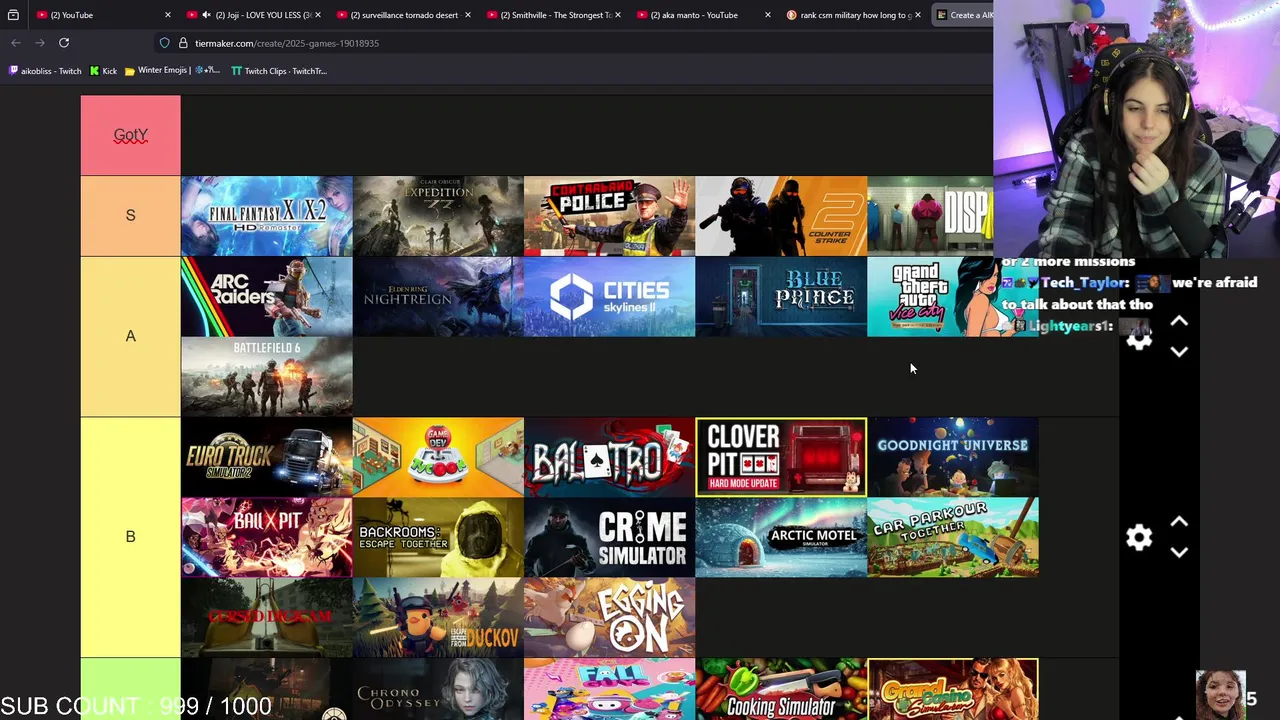Move B tier row down
This screenshot has width=1280, height=720.
[x=1179, y=552]
